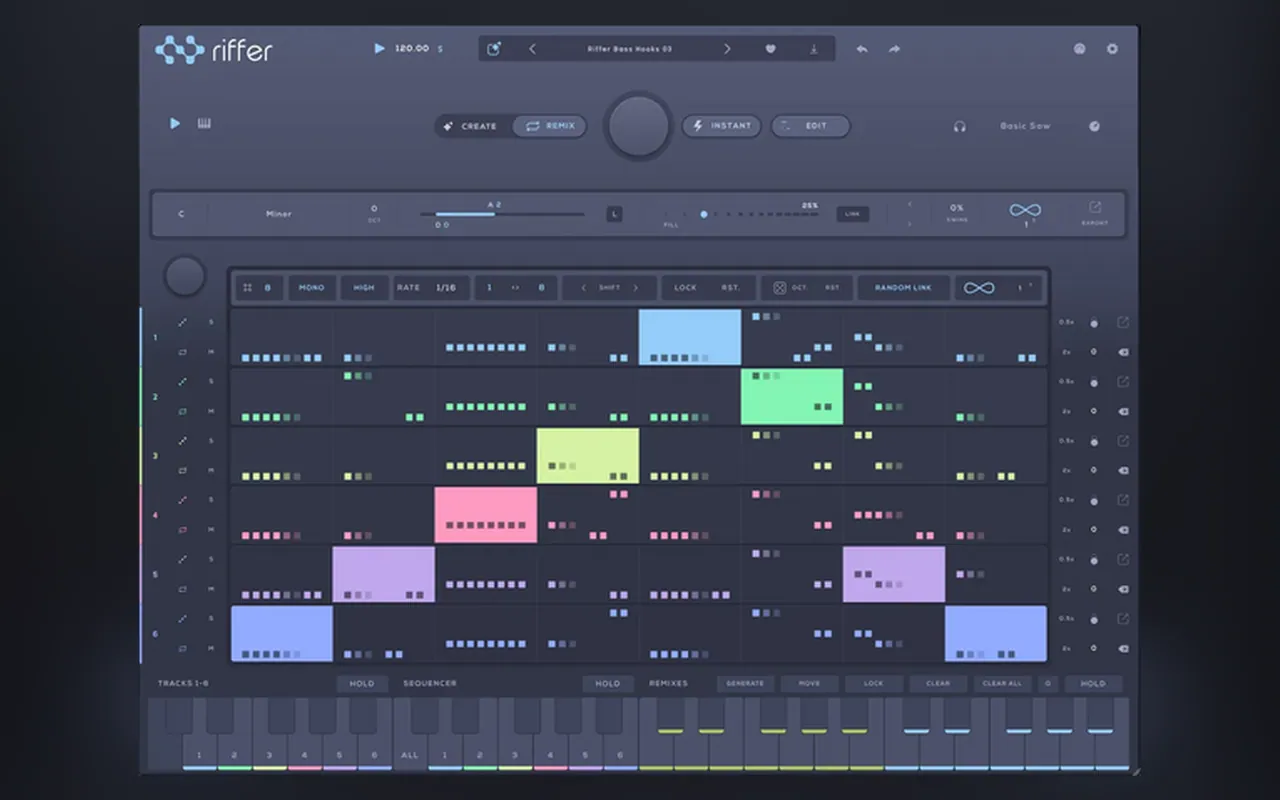Screen dimensions: 1280x800
Task: Go to next preset with right chevron
Action: click(x=727, y=49)
